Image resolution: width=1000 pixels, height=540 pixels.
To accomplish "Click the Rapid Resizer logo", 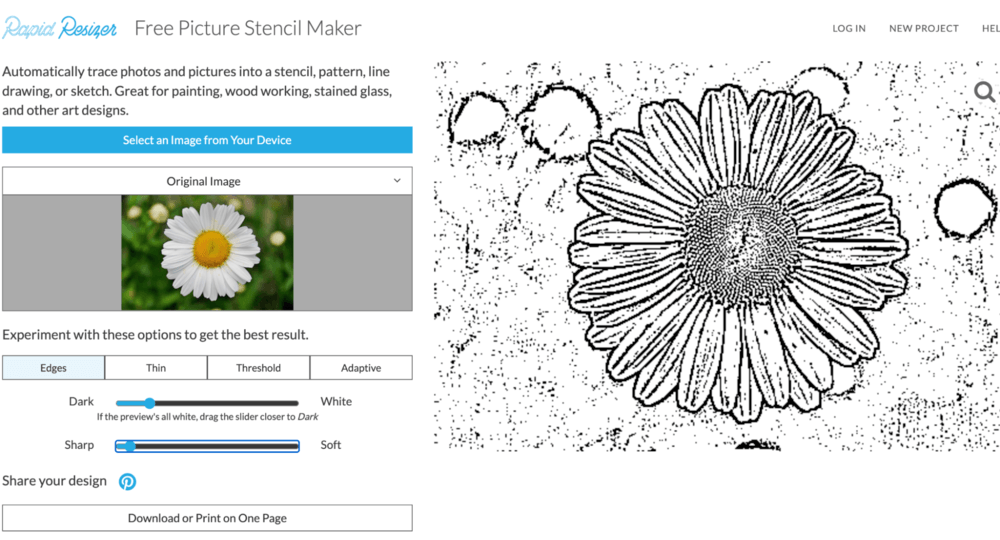I will click(59, 29).
